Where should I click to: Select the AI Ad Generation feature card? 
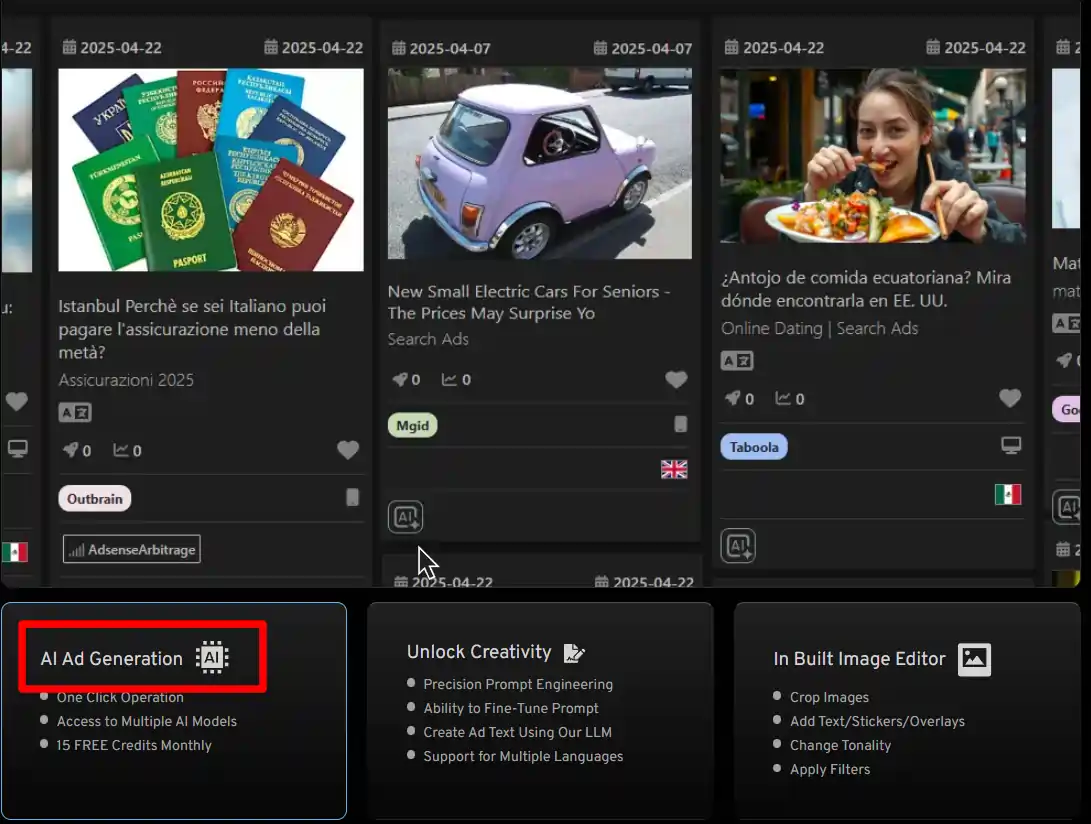174,711
